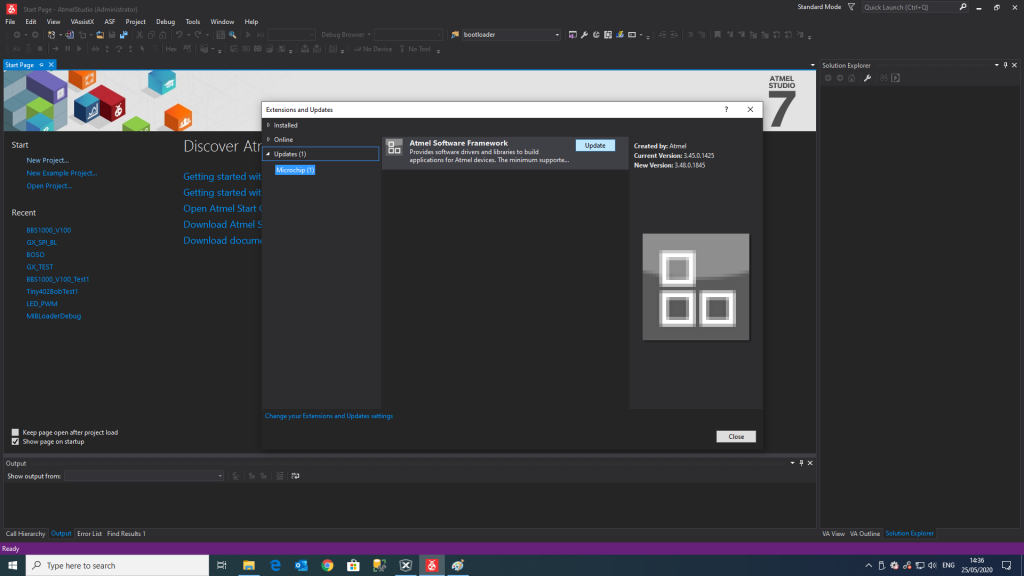Click the New Project toolbar icon

pos(52,35)
